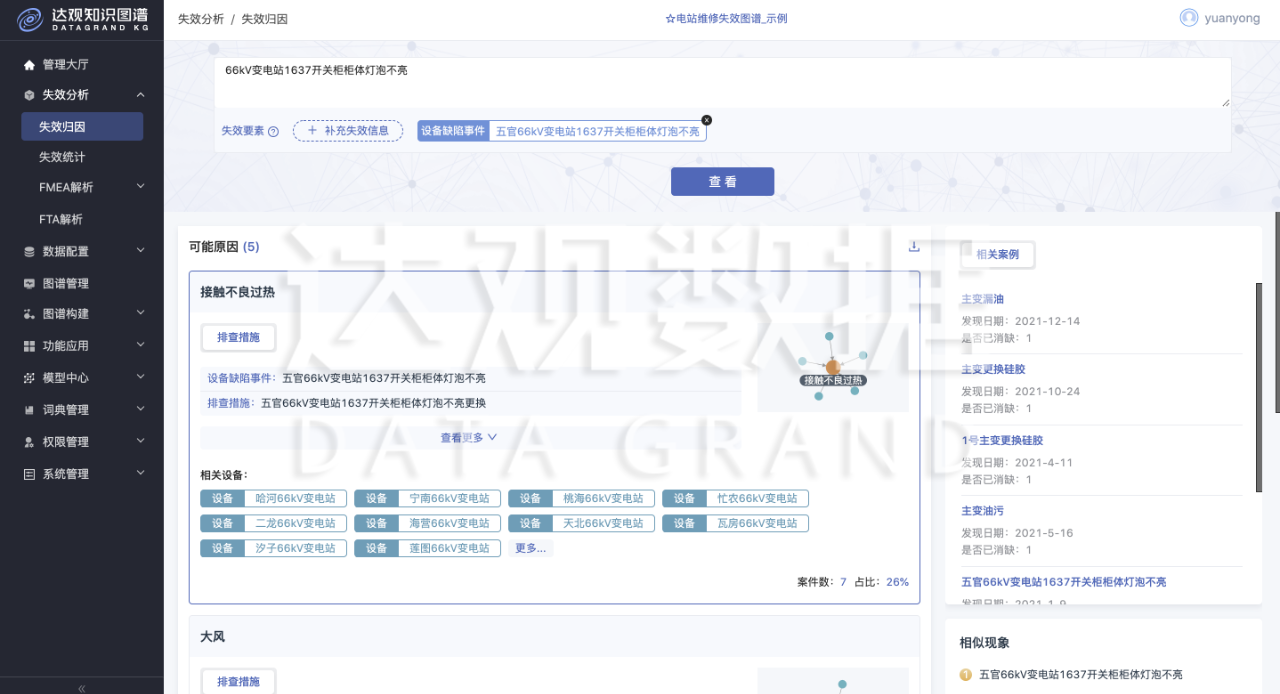This screenshot has height=694, width=1280.
Task: Expand the 数据配置 menu chevron
Action: [140, 251]
